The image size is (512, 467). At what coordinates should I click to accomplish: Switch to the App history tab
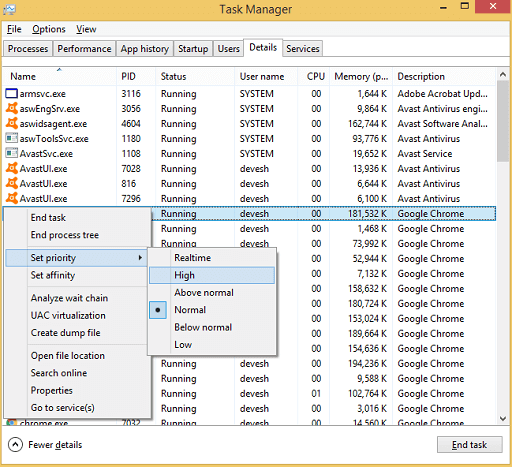point(145,49)
